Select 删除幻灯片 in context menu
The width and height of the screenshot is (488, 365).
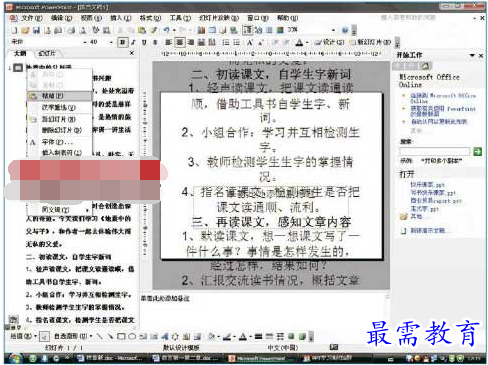tap(60, 130)
